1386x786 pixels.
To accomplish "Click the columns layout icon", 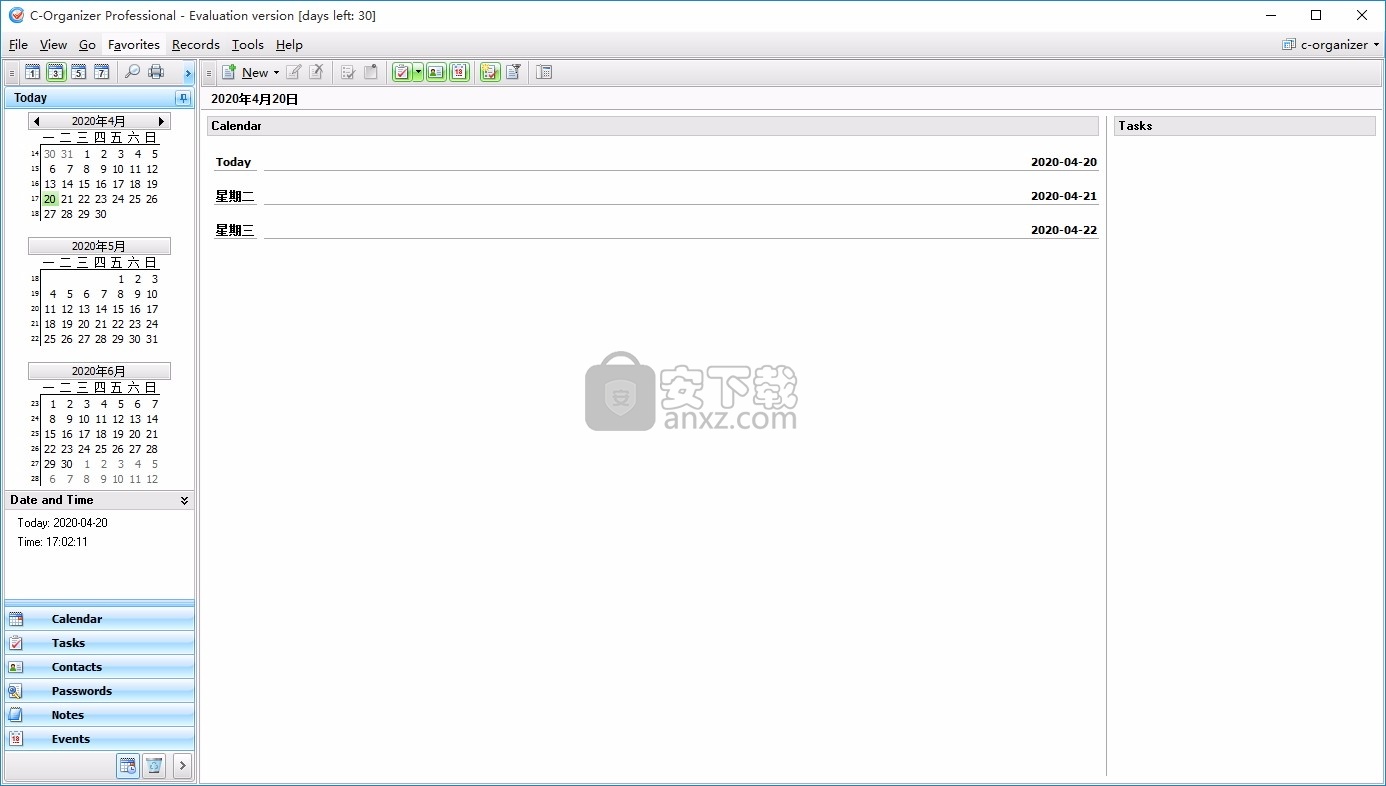I will [x=544, y=72].
